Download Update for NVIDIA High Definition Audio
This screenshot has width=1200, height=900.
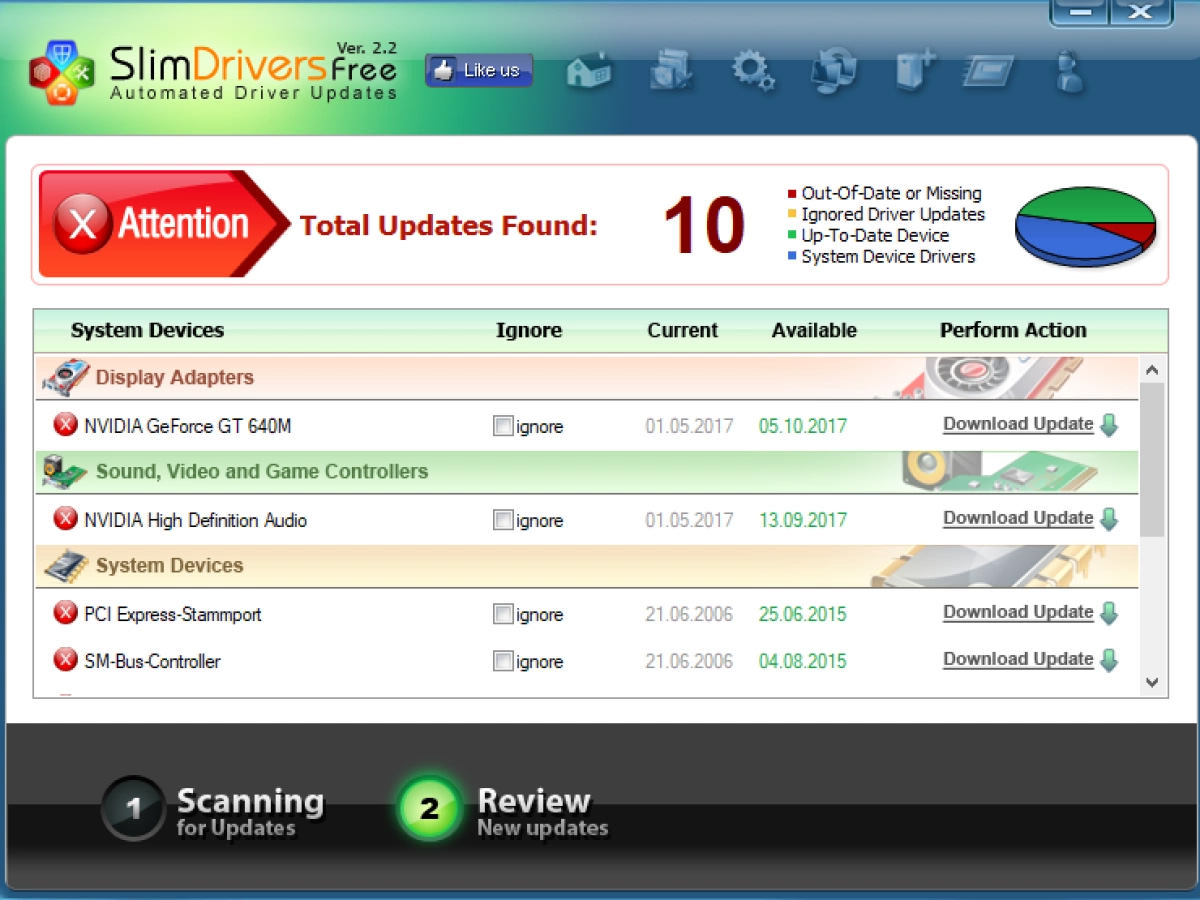point(1018,518)
